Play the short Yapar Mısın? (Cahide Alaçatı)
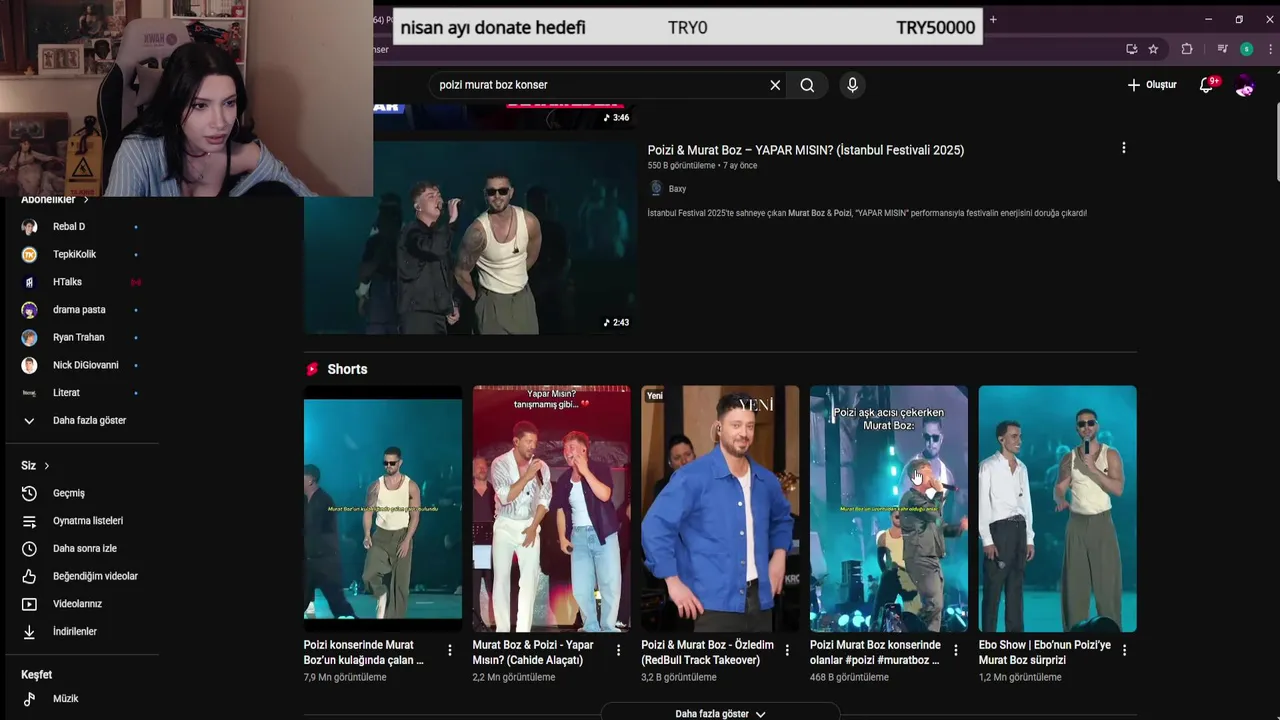This screenshot has width=1280, height=720. coord(551,508)
